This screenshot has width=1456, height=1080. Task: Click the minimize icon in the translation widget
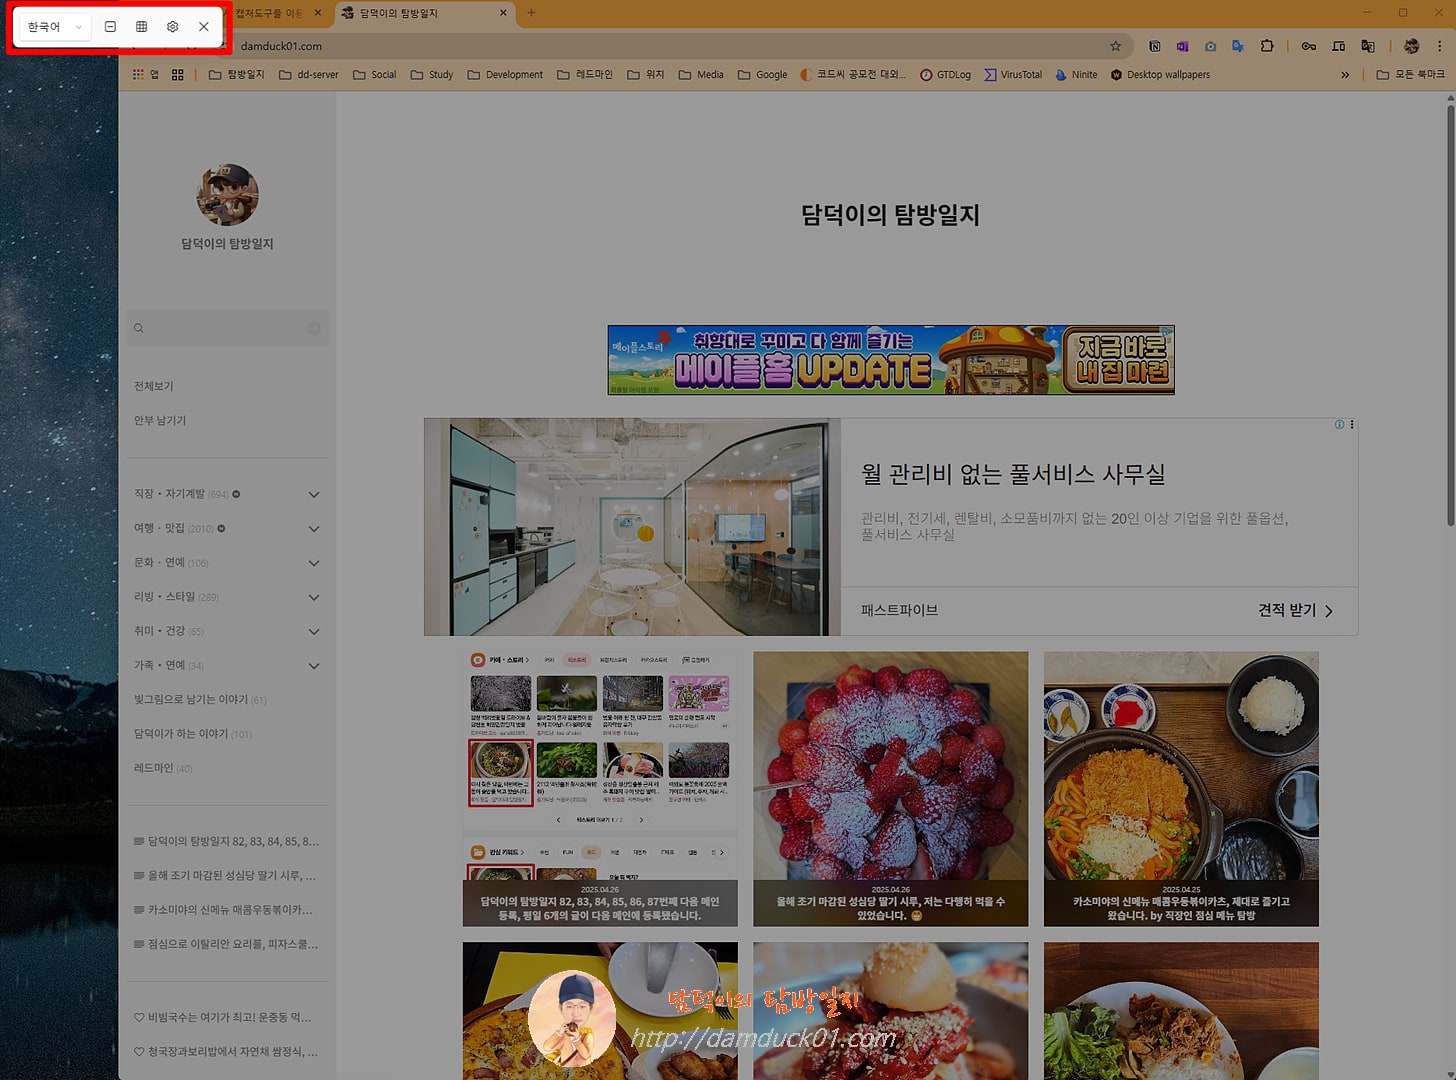coord(110,26)
